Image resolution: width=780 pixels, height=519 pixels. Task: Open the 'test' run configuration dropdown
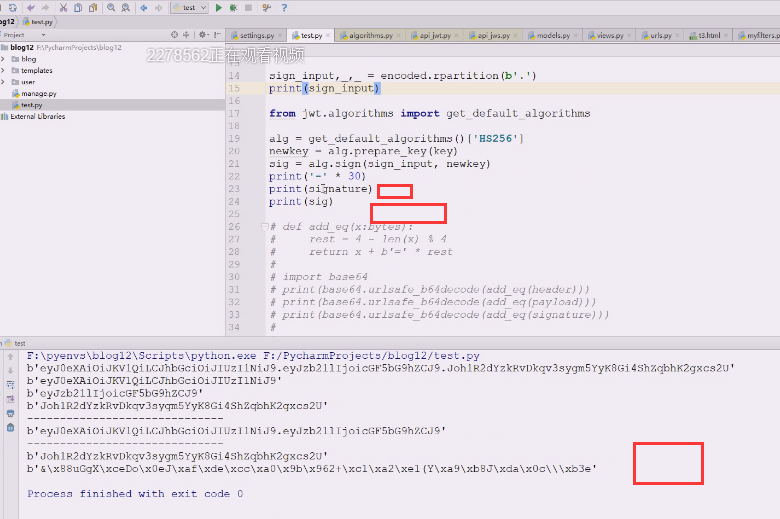click(189, 7)
